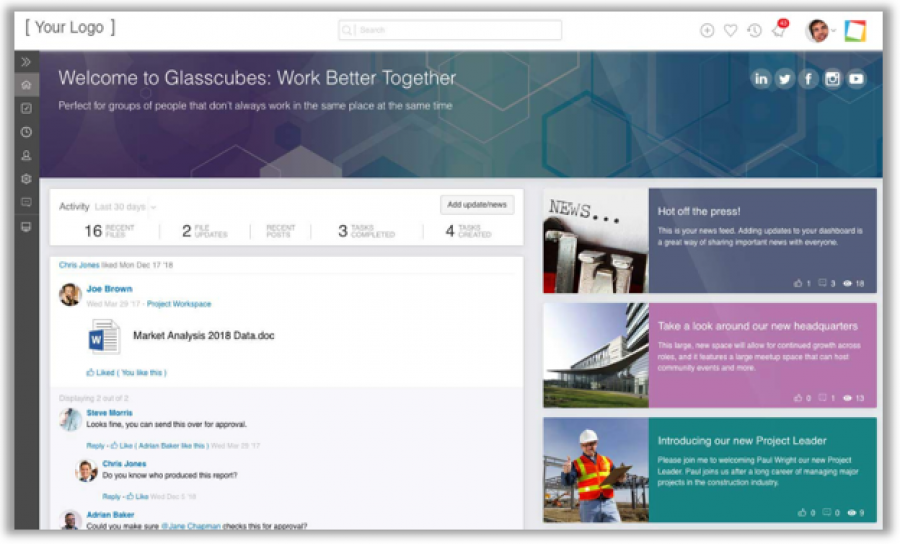Focus the Search input field
The image size is (900, 544).
pos(450,30)
